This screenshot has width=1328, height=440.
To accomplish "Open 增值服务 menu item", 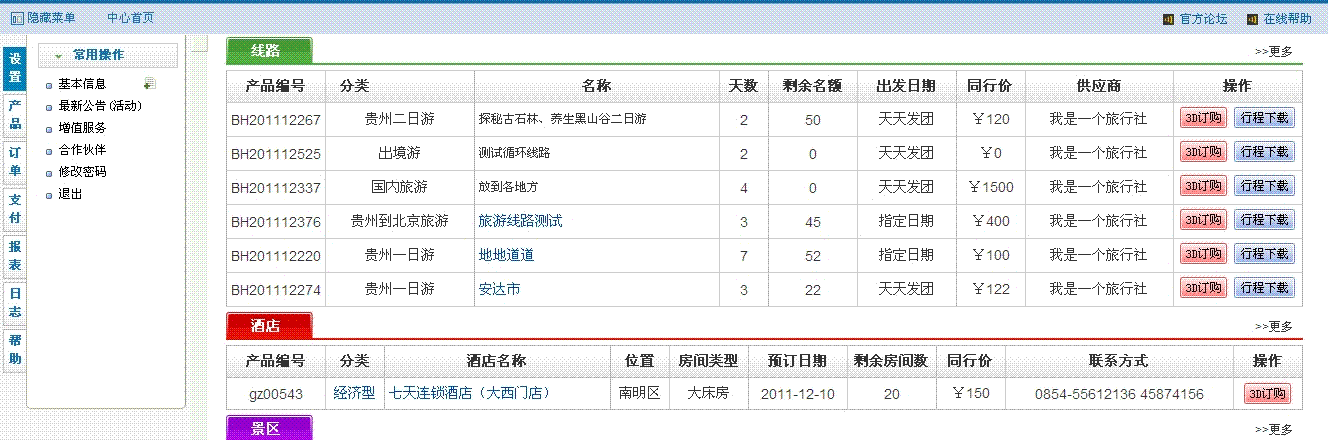I will point(82,128).
